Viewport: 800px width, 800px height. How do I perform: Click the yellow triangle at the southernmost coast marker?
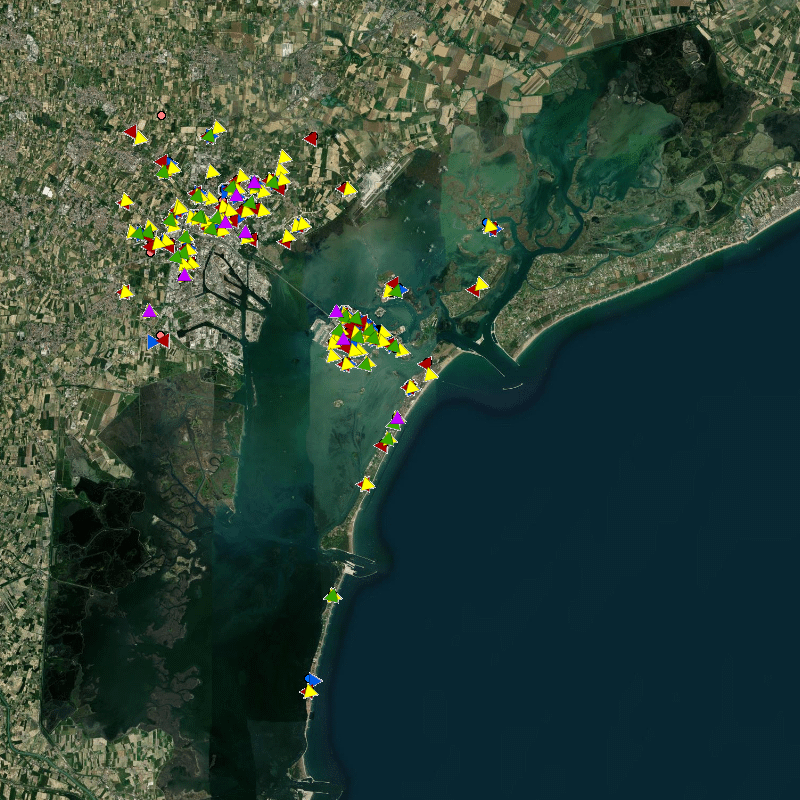[x=310, y=692]
